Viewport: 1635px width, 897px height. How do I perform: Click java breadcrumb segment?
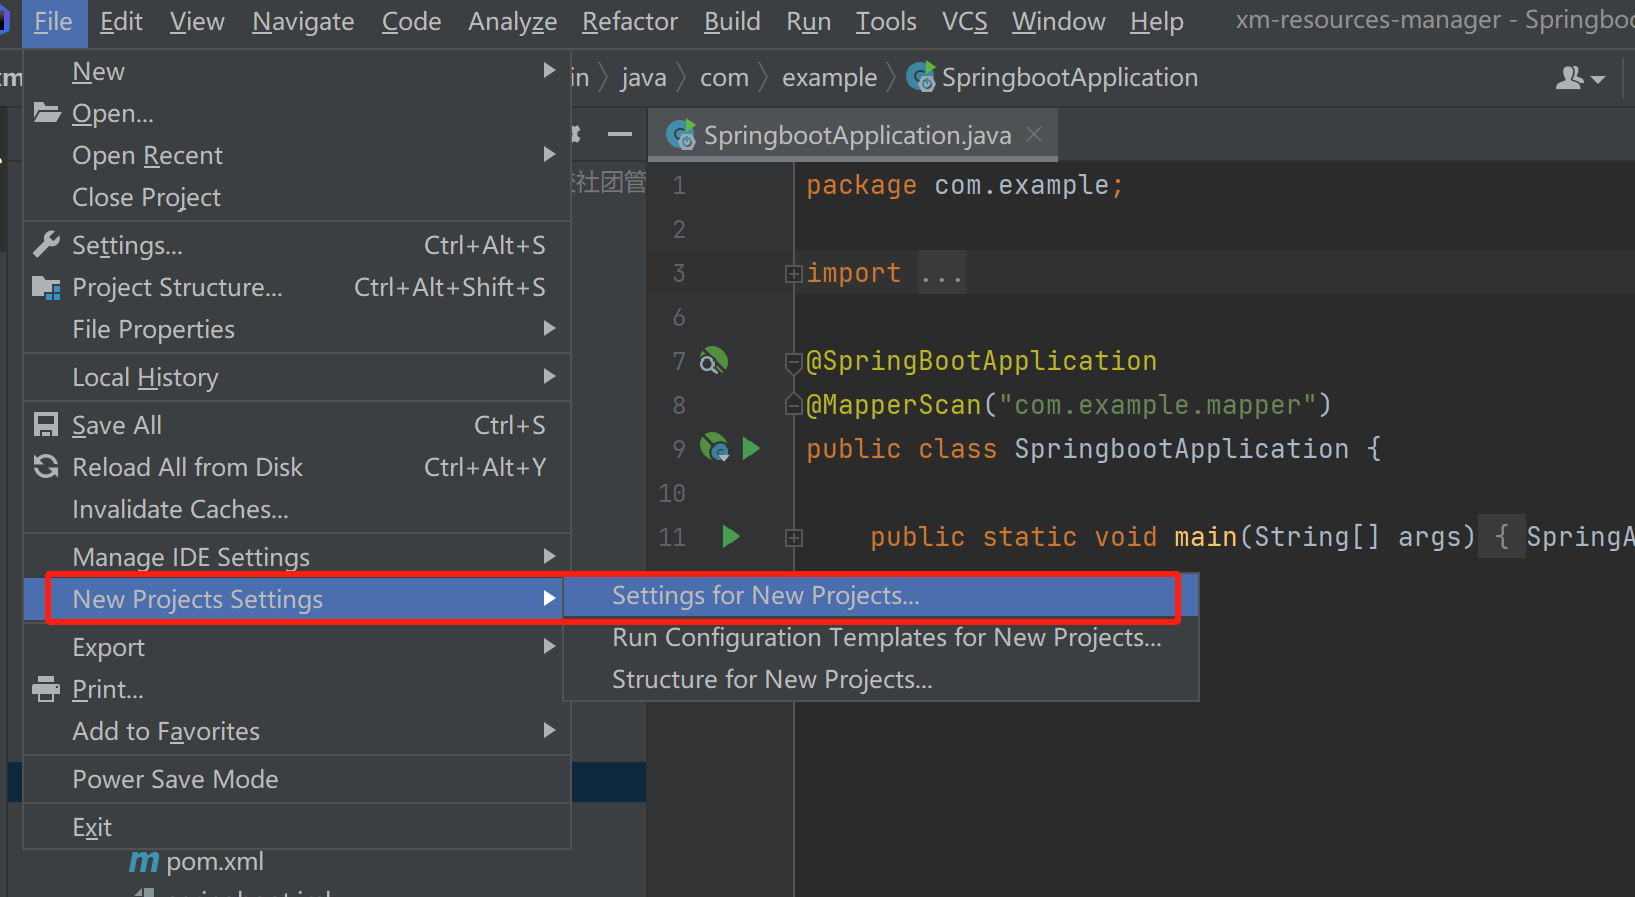(x=643, y=78)
